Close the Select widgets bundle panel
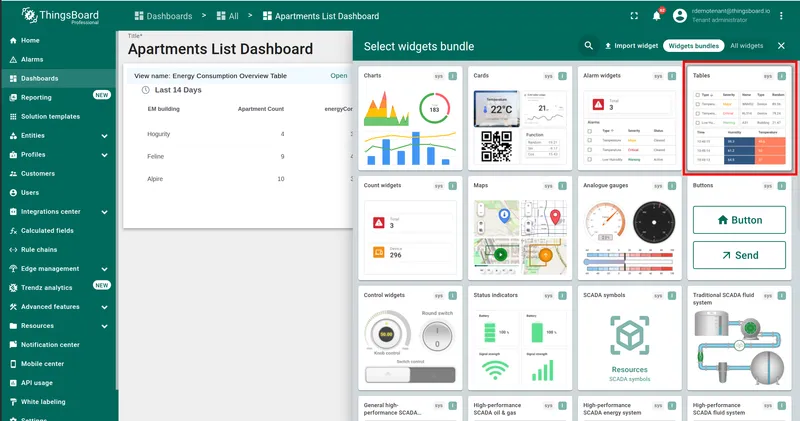This screenshot has height=421, width=800. point(781,46)
